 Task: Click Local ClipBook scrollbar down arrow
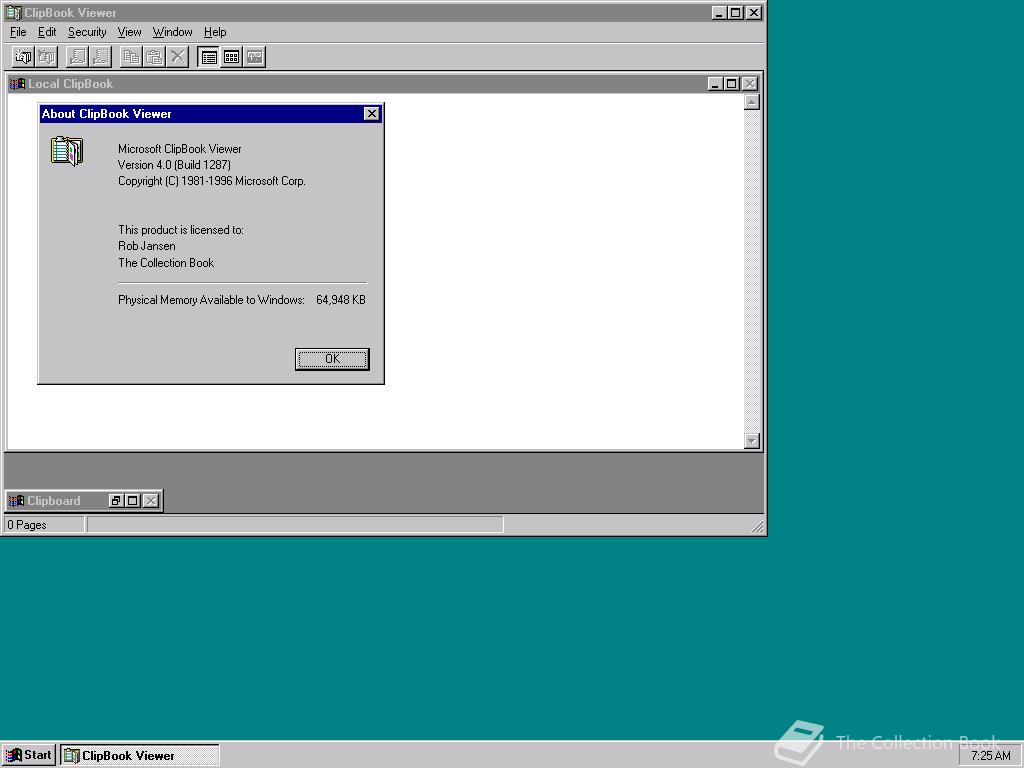pyautogui.click(x=752, y=441)
